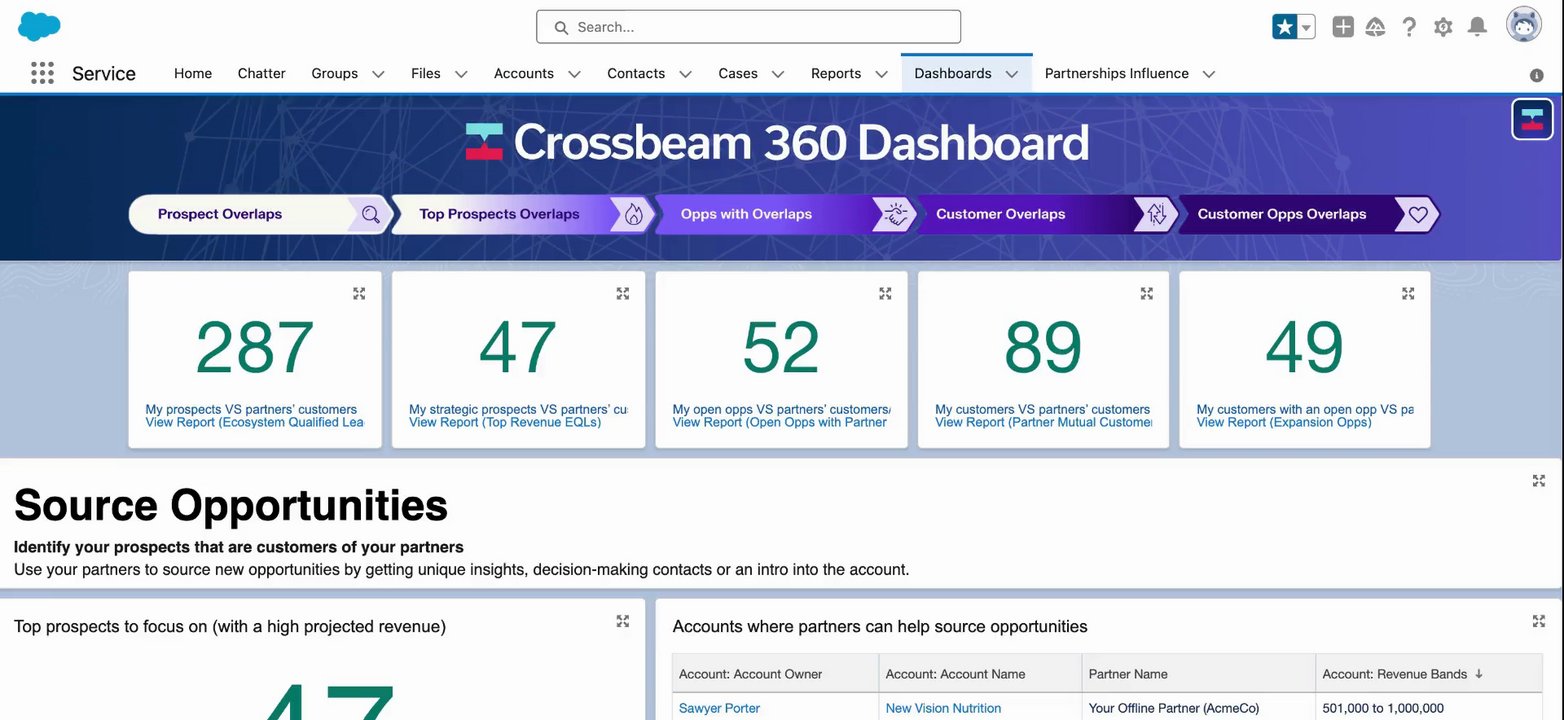Screen dimensions: 1564x720
Task: Expand the Reports tab dropdown chevron
Action: tap(881, 74)
